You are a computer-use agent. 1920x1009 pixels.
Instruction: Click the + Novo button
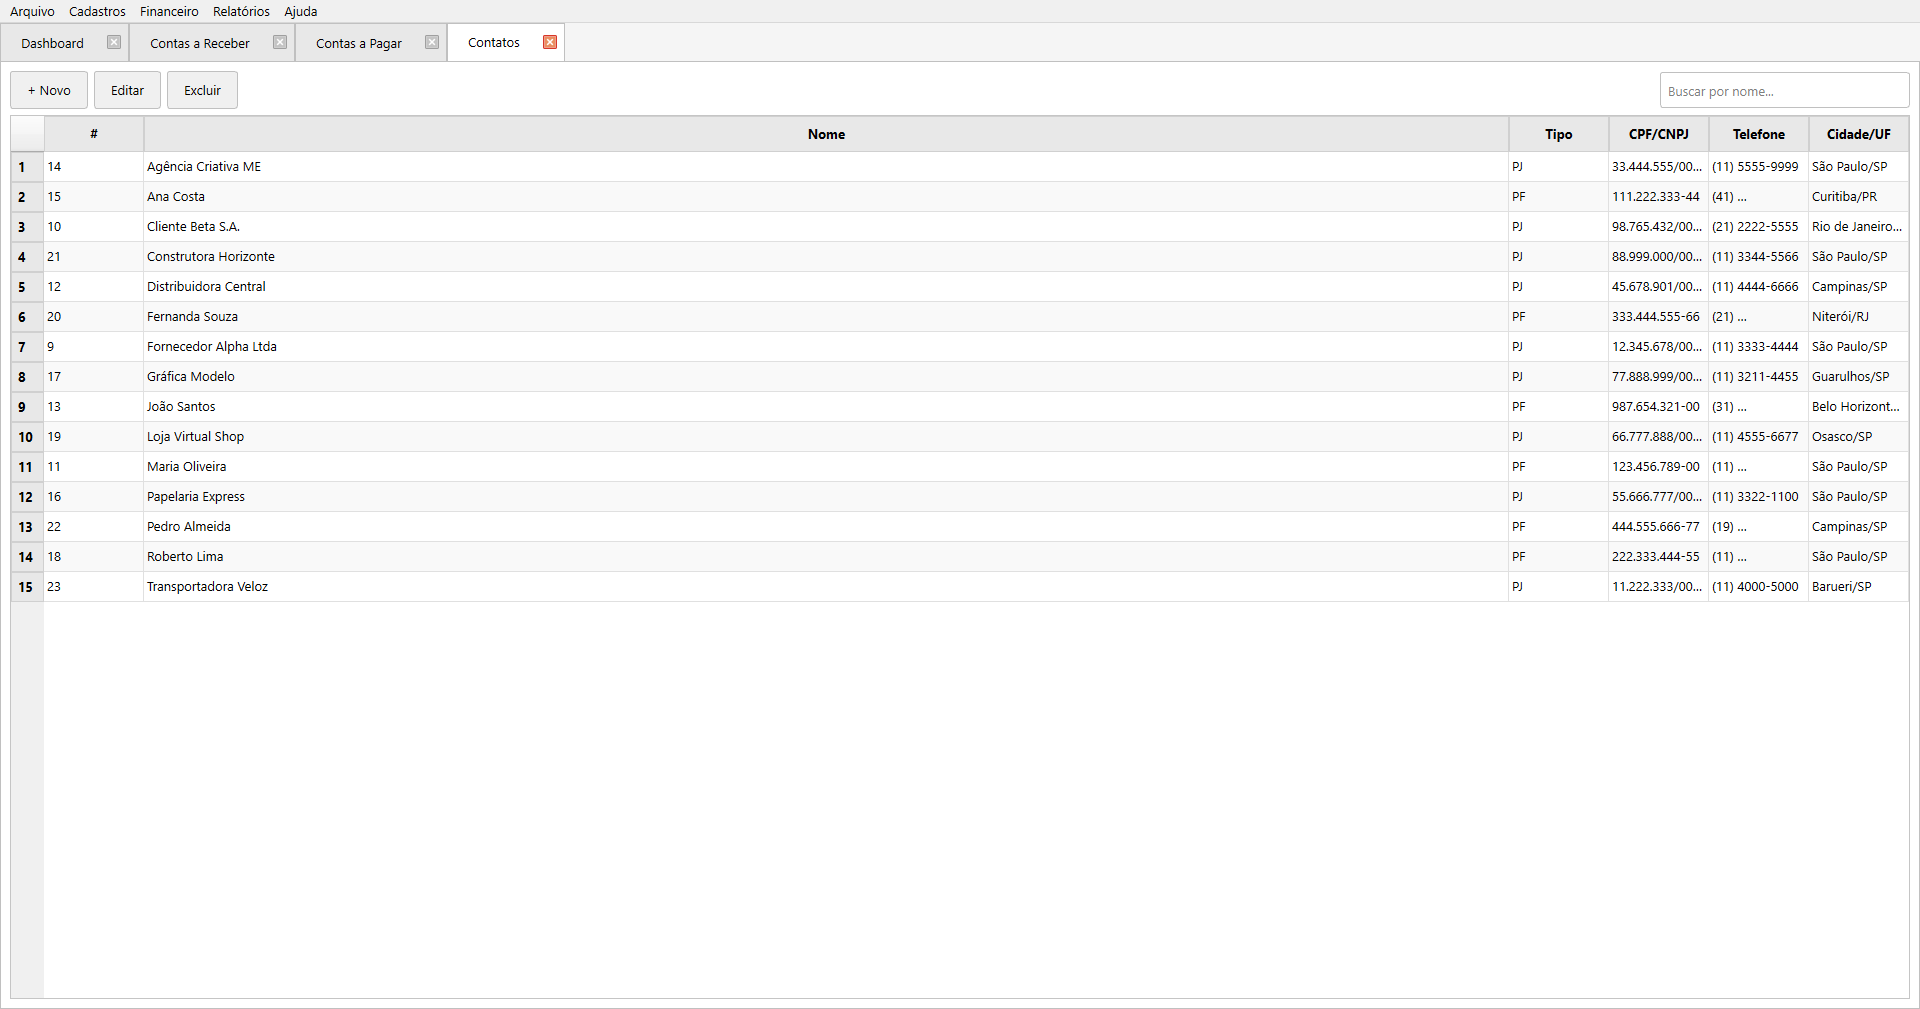coord(49,91)
